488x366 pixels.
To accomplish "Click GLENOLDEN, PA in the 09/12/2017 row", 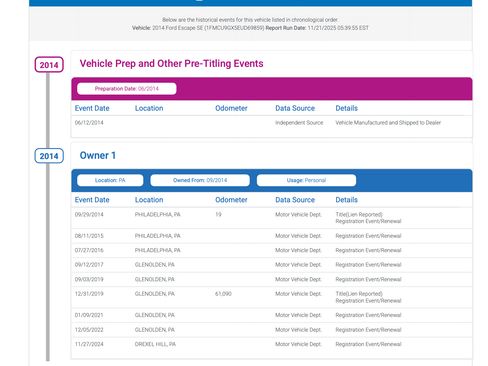I will [155, 265].
